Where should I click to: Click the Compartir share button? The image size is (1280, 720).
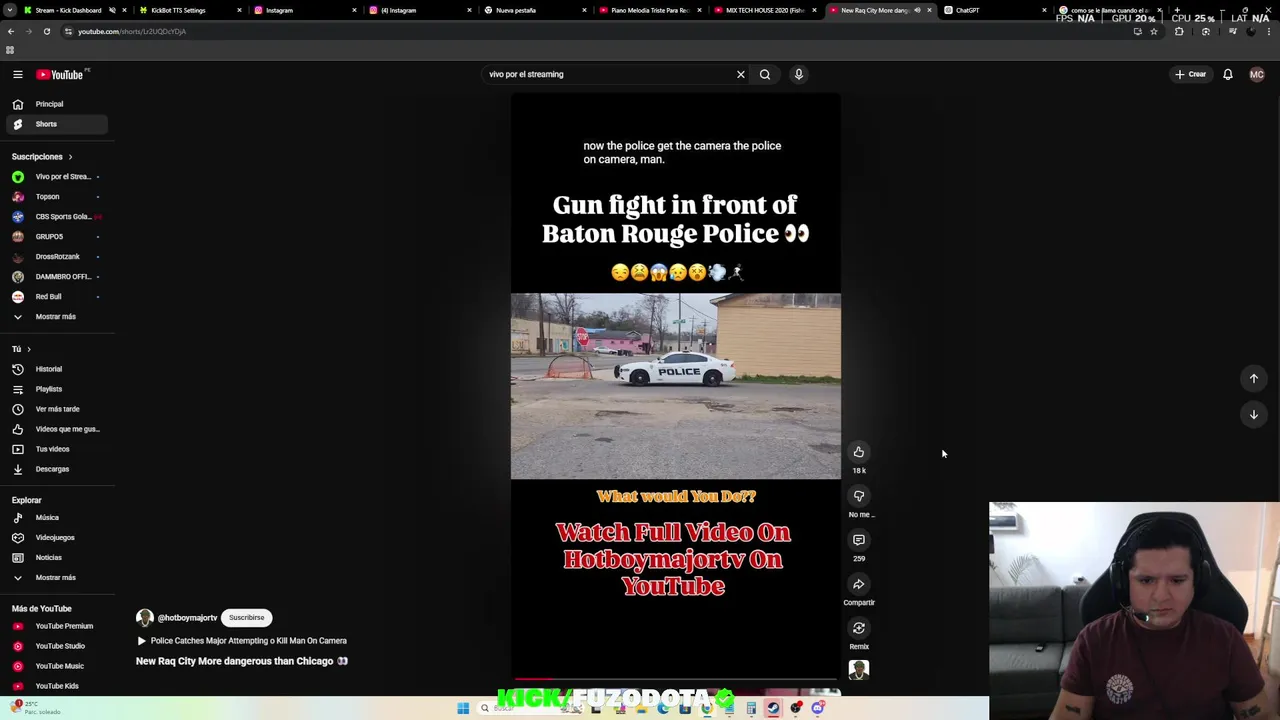[858, 584]
